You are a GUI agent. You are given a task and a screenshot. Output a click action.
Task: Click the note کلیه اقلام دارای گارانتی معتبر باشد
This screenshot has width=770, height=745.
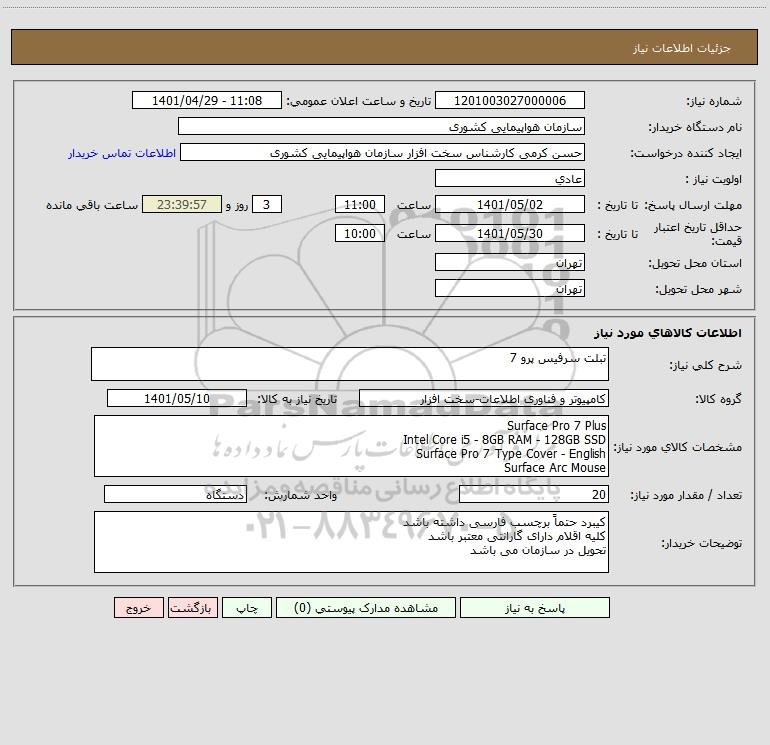517,536
